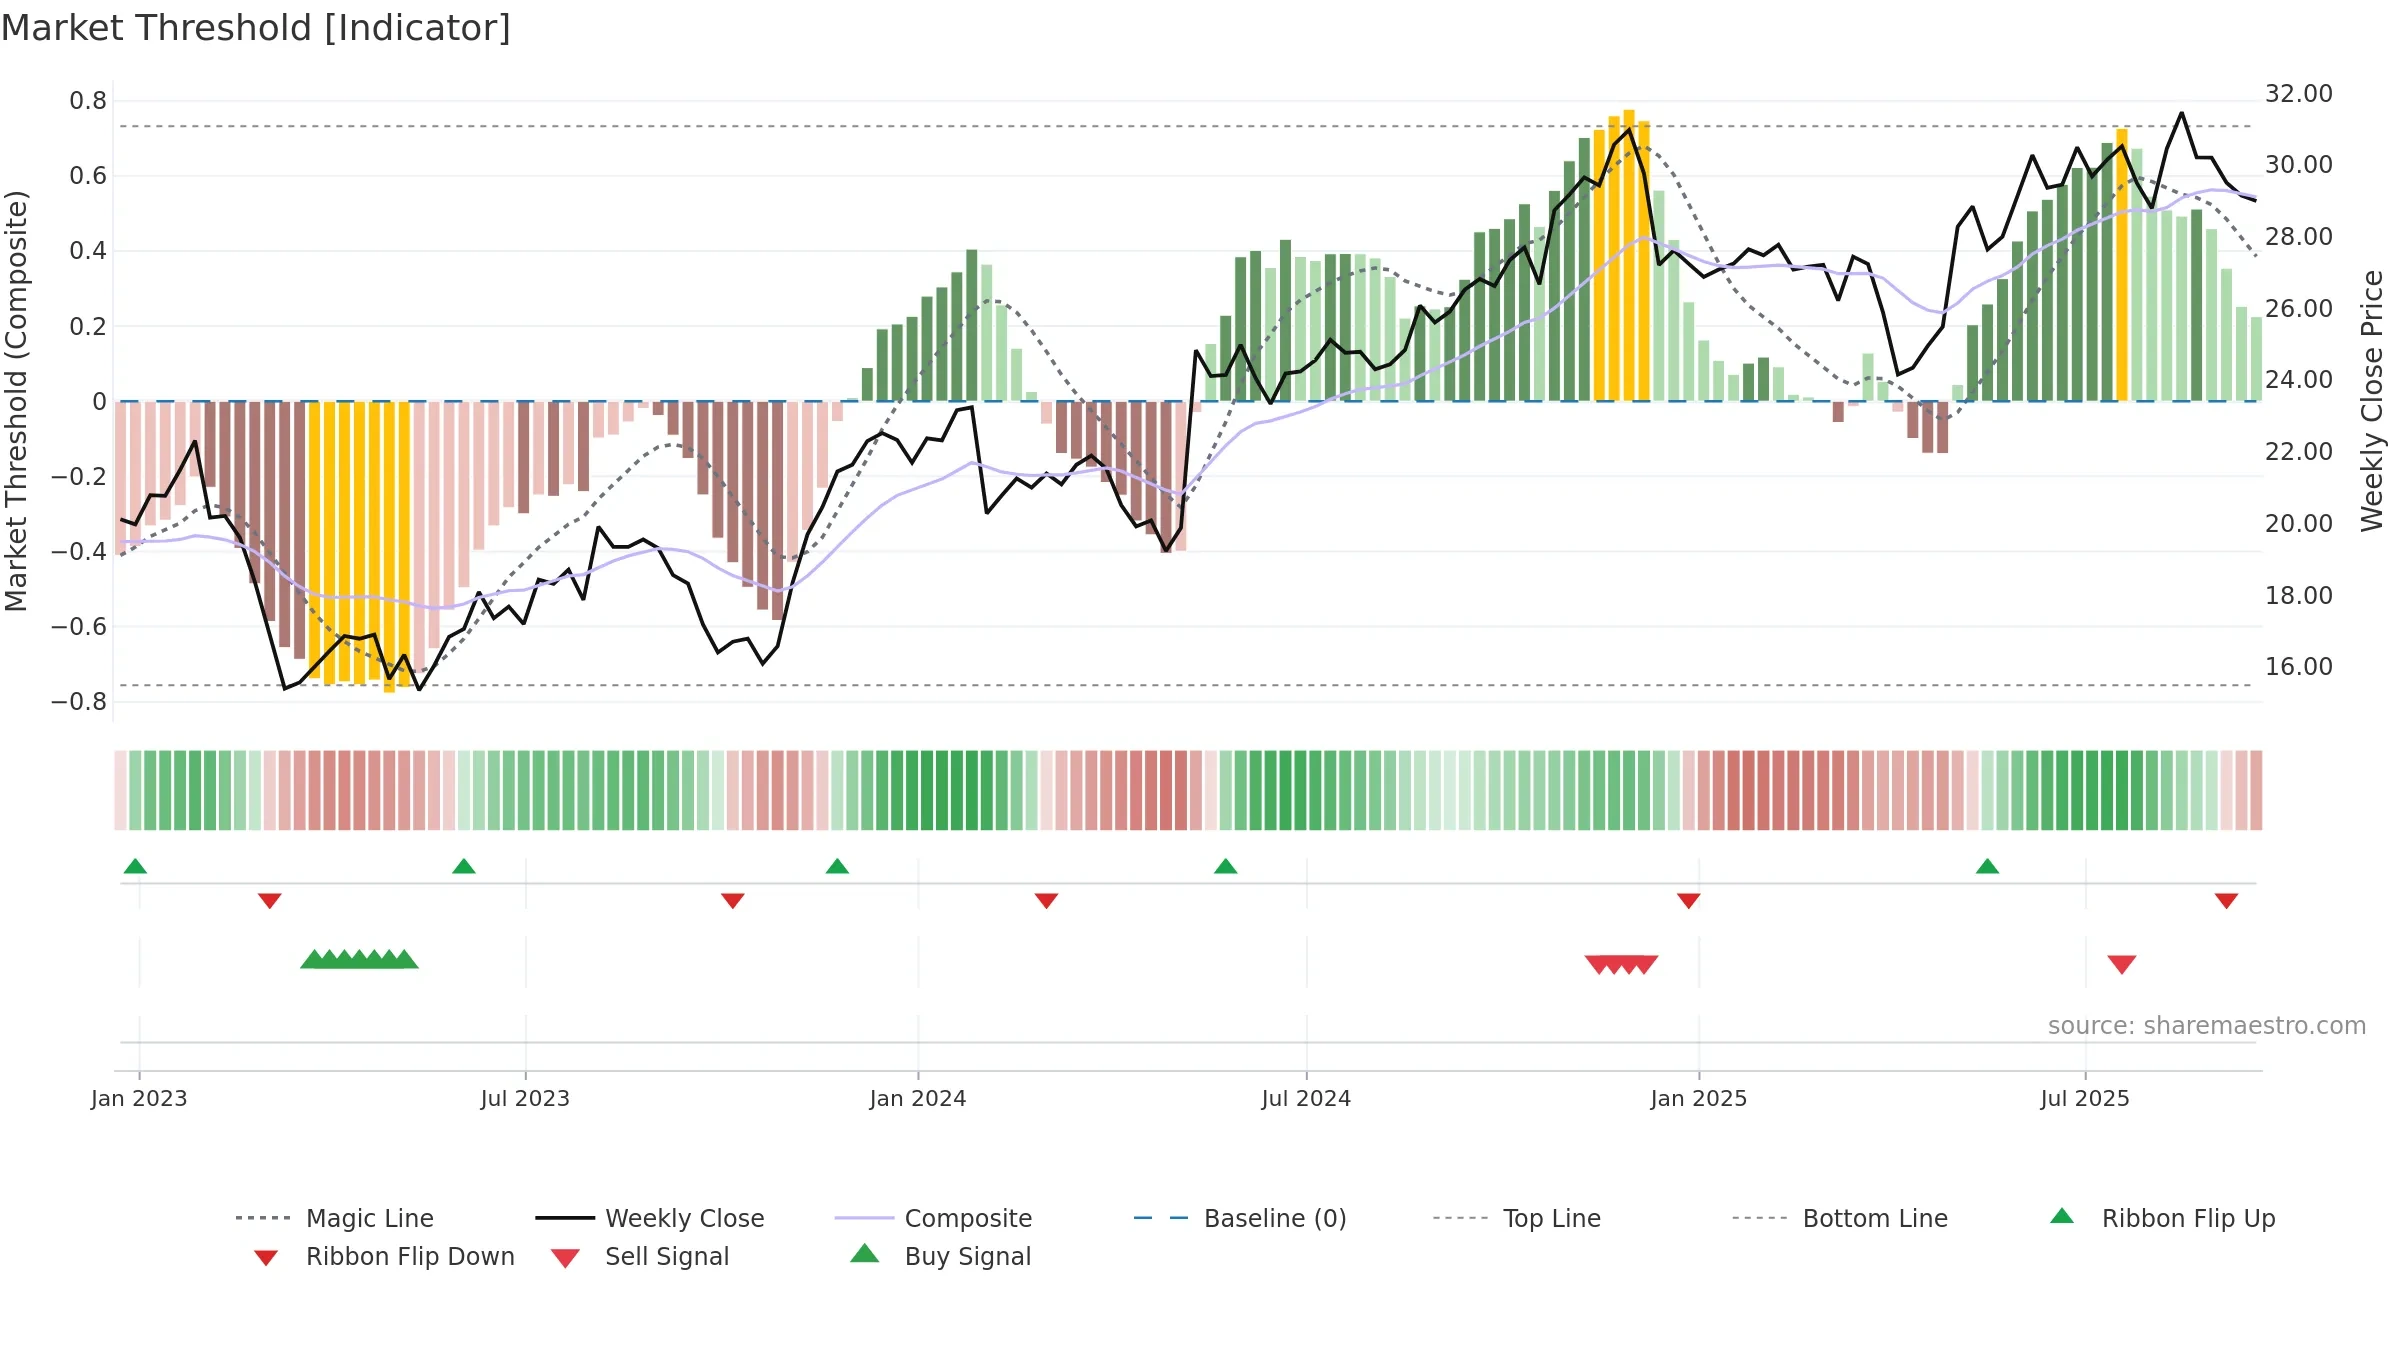The height and width of the screenshot is (1350, 2400).
Task: Click the Weekly Close Price axis title
Action: 2372,401
